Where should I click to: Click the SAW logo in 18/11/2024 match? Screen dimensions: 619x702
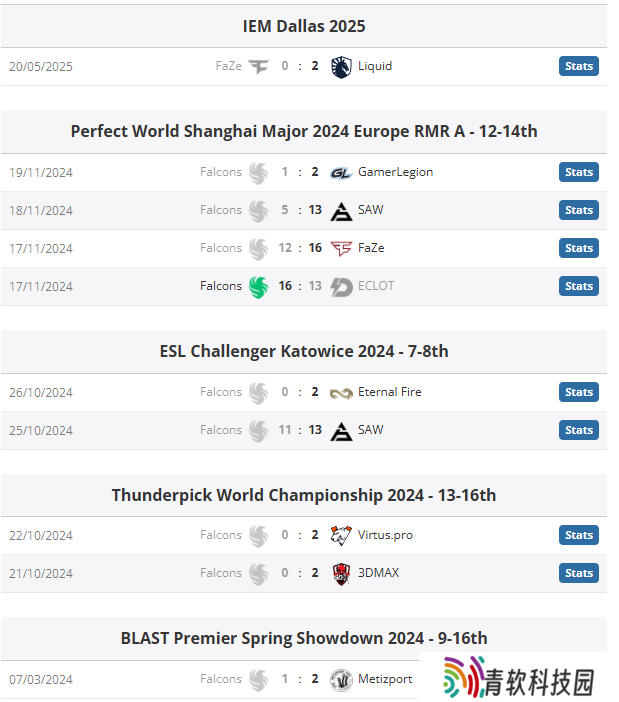(x=341, y=211)
